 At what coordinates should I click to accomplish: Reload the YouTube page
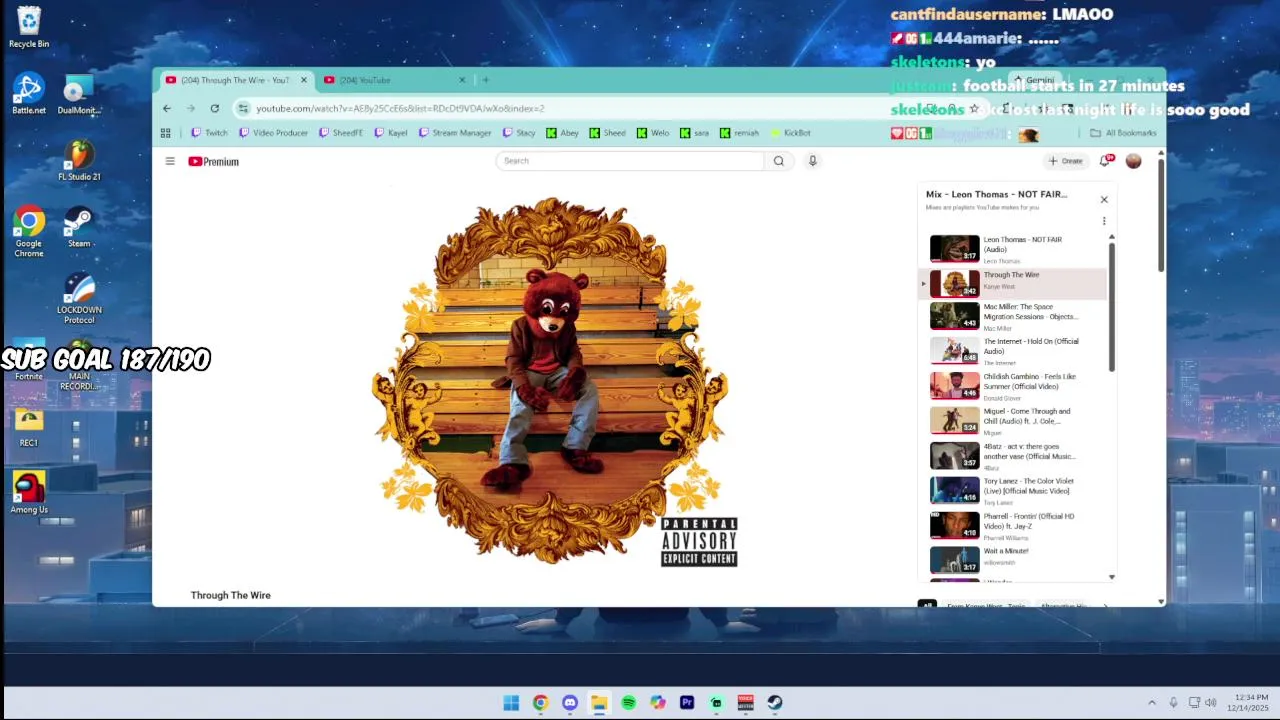point(214,108)
